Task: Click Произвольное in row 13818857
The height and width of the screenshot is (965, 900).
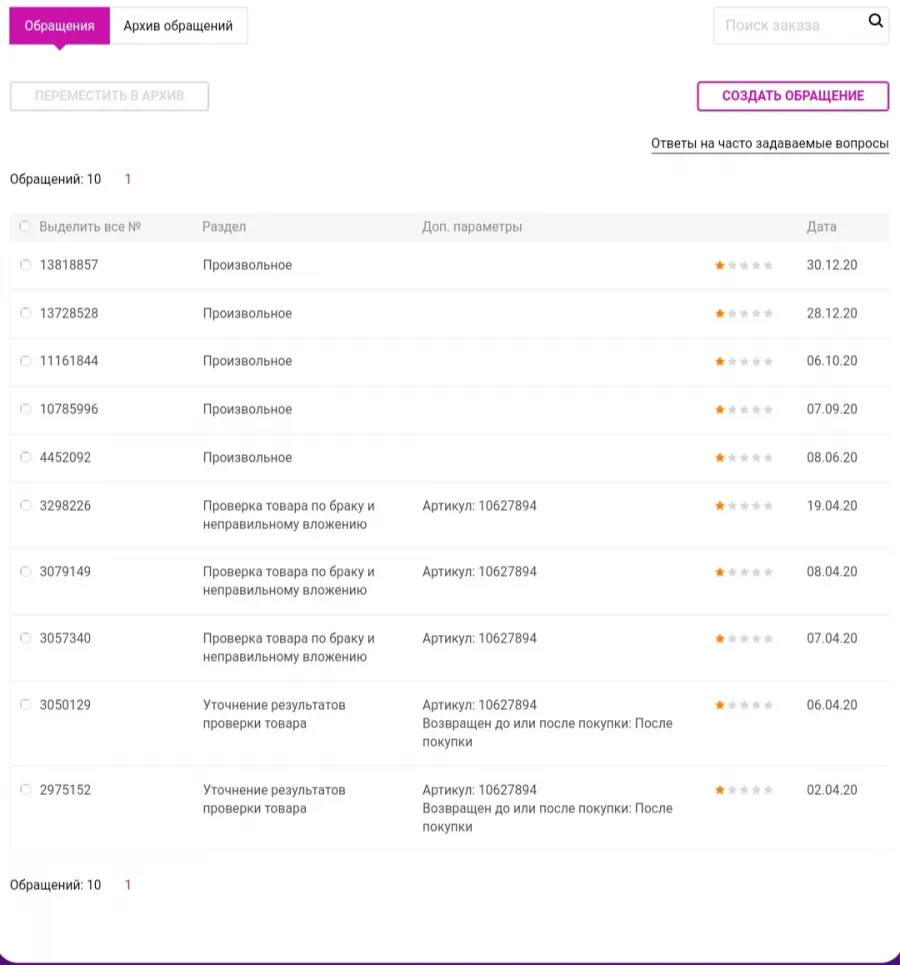Action: pos(247,265)
